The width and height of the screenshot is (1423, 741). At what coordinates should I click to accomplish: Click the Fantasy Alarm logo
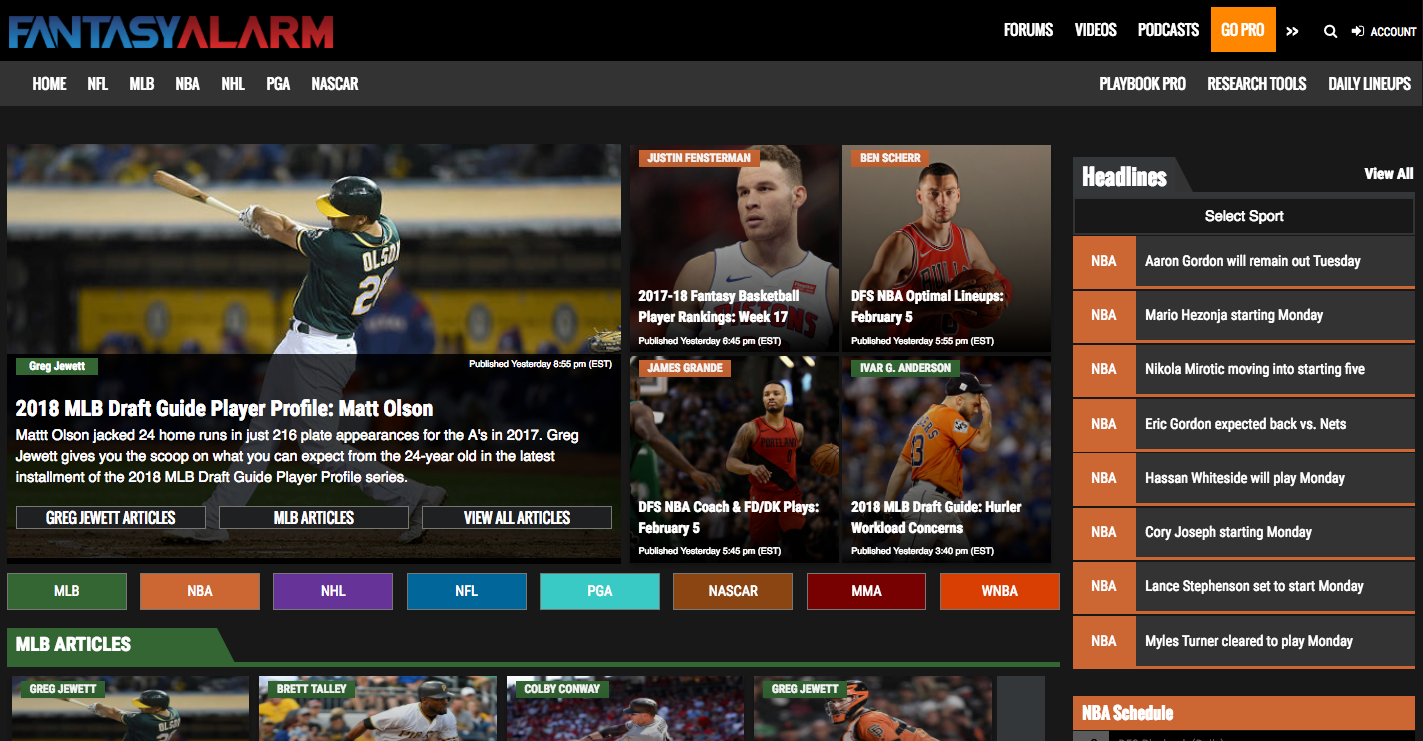click(171, 30)
